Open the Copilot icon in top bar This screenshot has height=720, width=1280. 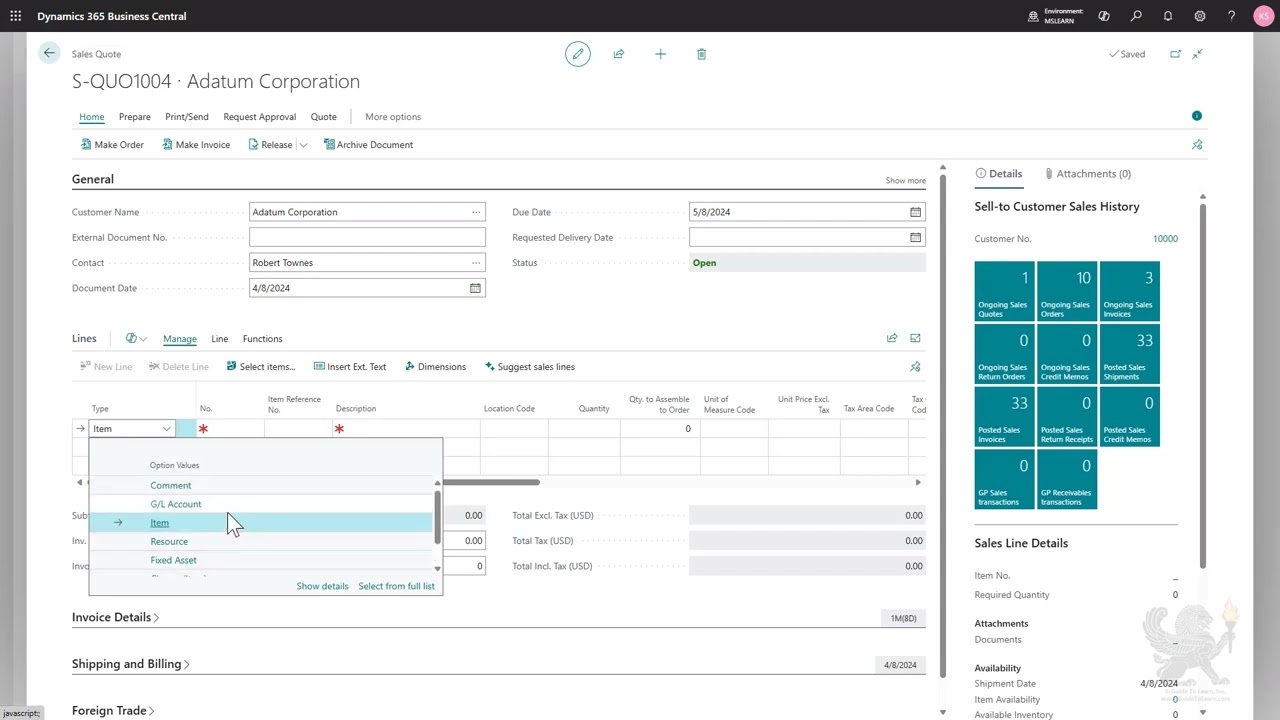pyautogui.click(x=1104, y=16)
